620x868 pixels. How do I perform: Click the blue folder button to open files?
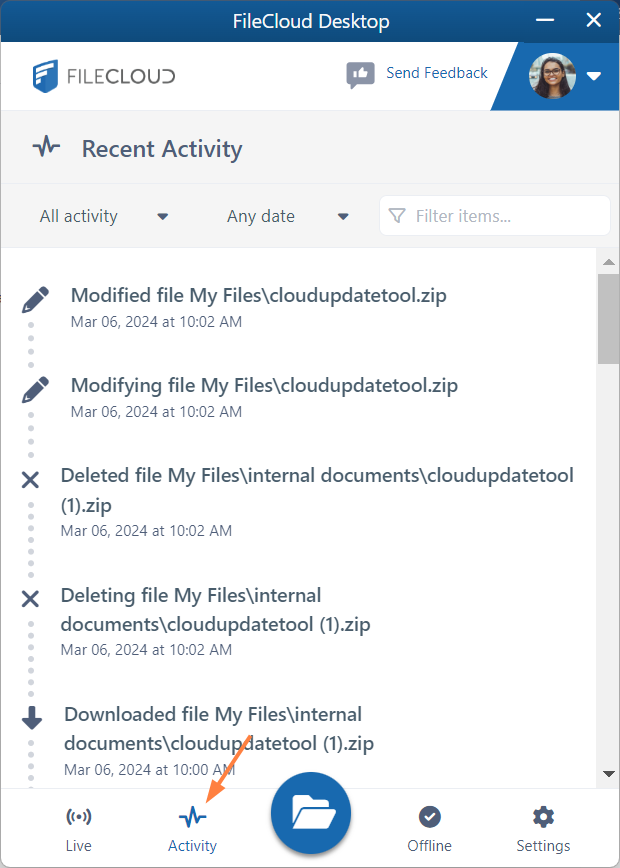310,813
